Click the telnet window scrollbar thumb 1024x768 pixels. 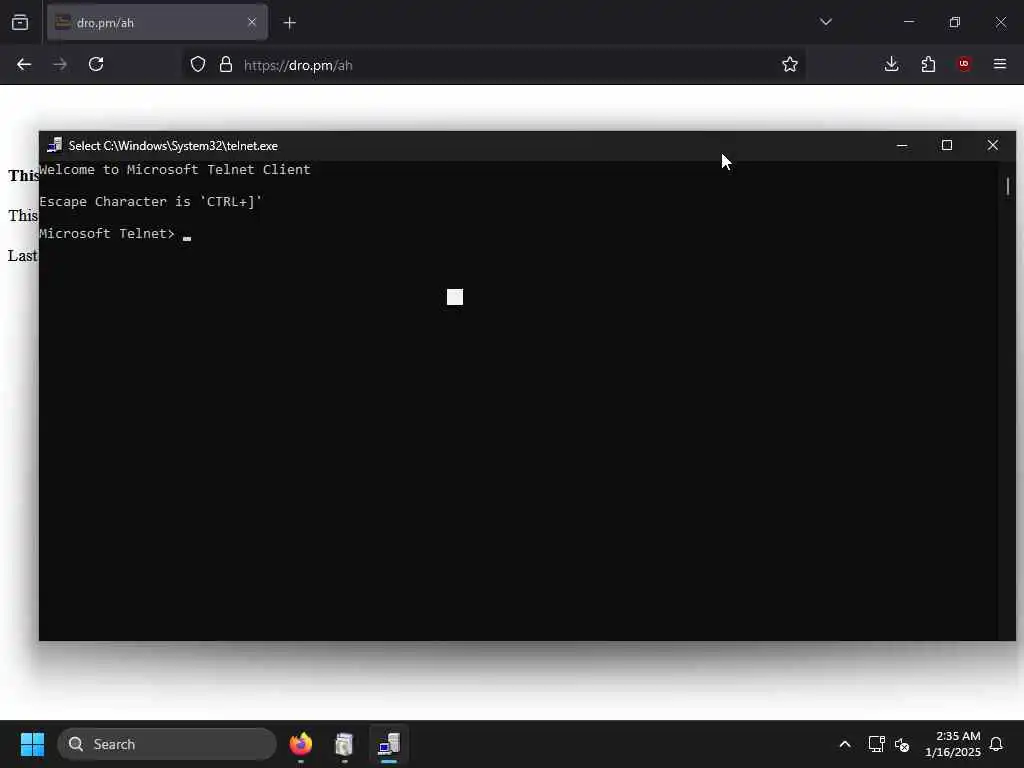[x=1008, y=186]
